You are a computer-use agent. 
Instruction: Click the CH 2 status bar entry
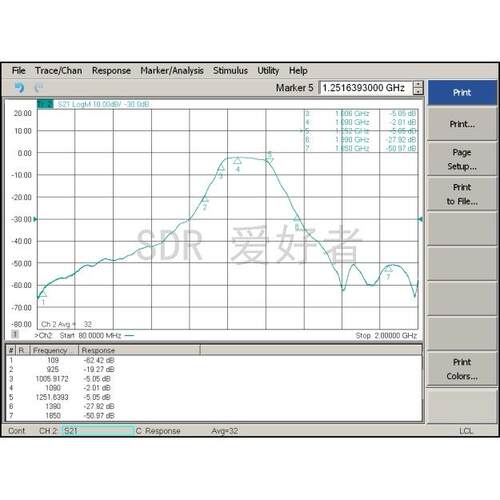tap(48, 431)
